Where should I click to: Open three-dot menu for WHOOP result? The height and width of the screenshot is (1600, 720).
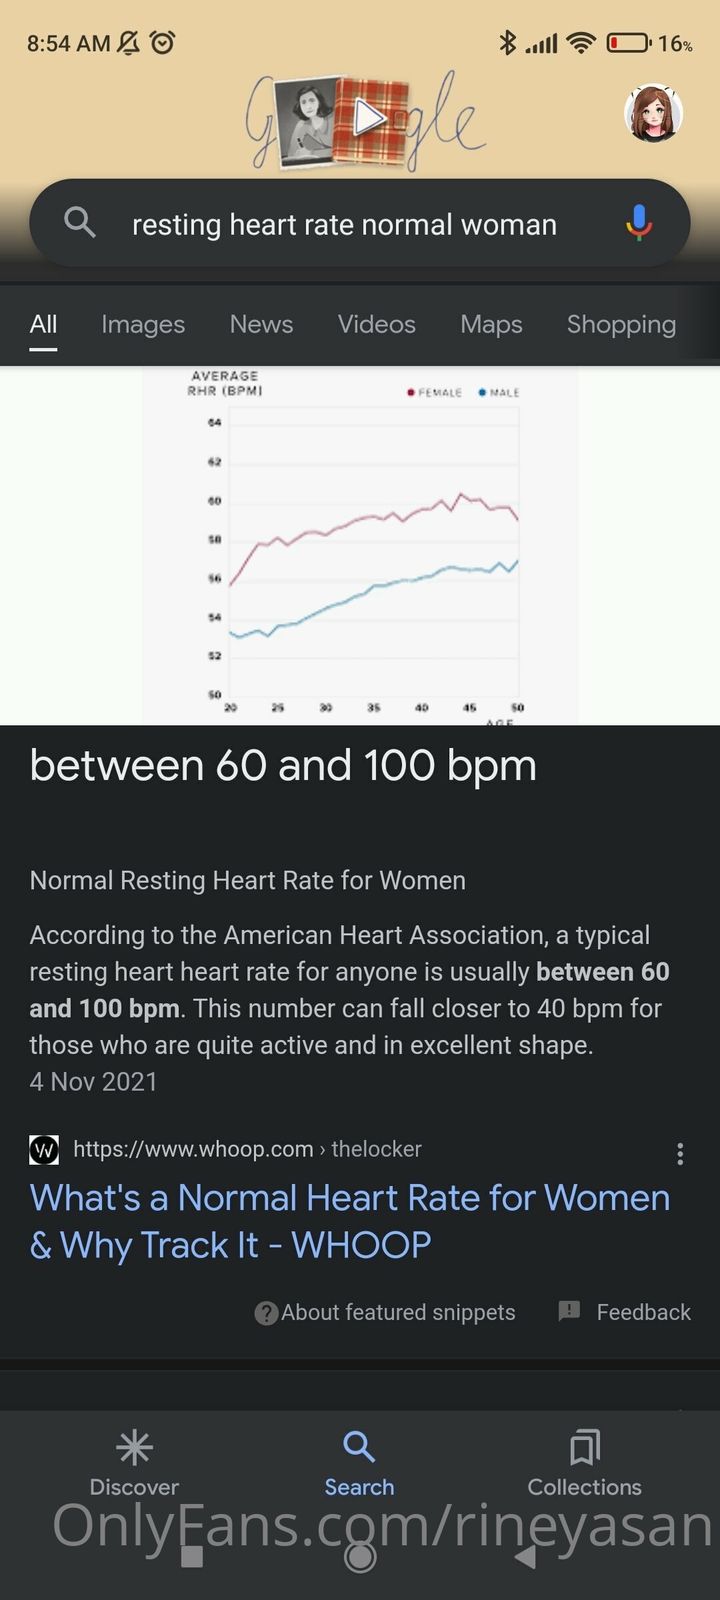coord(680,1154)
